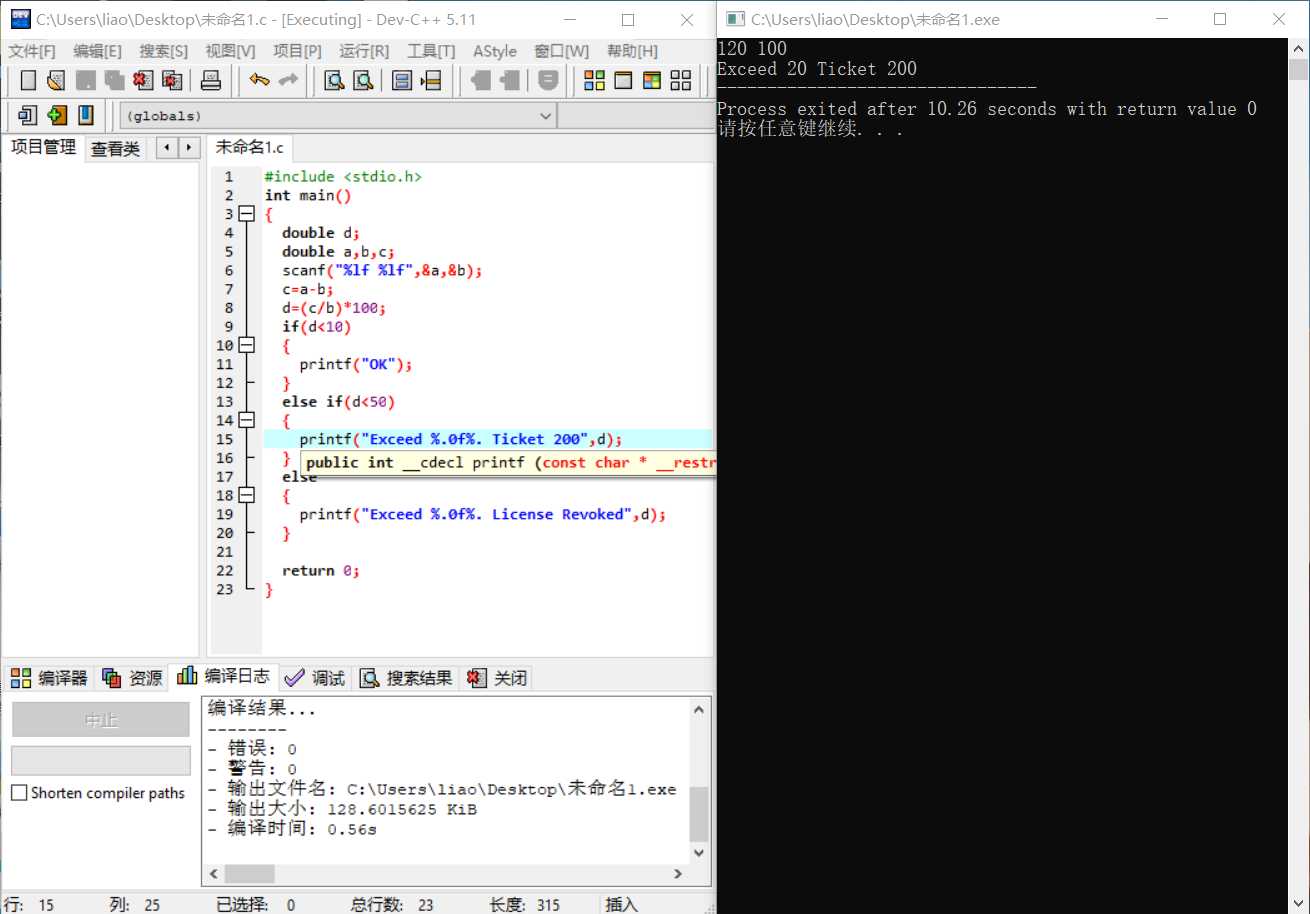Viewport: 1310px width, 914px height.
Task: Click highlighted line 15 printf code
Action: 461,439
